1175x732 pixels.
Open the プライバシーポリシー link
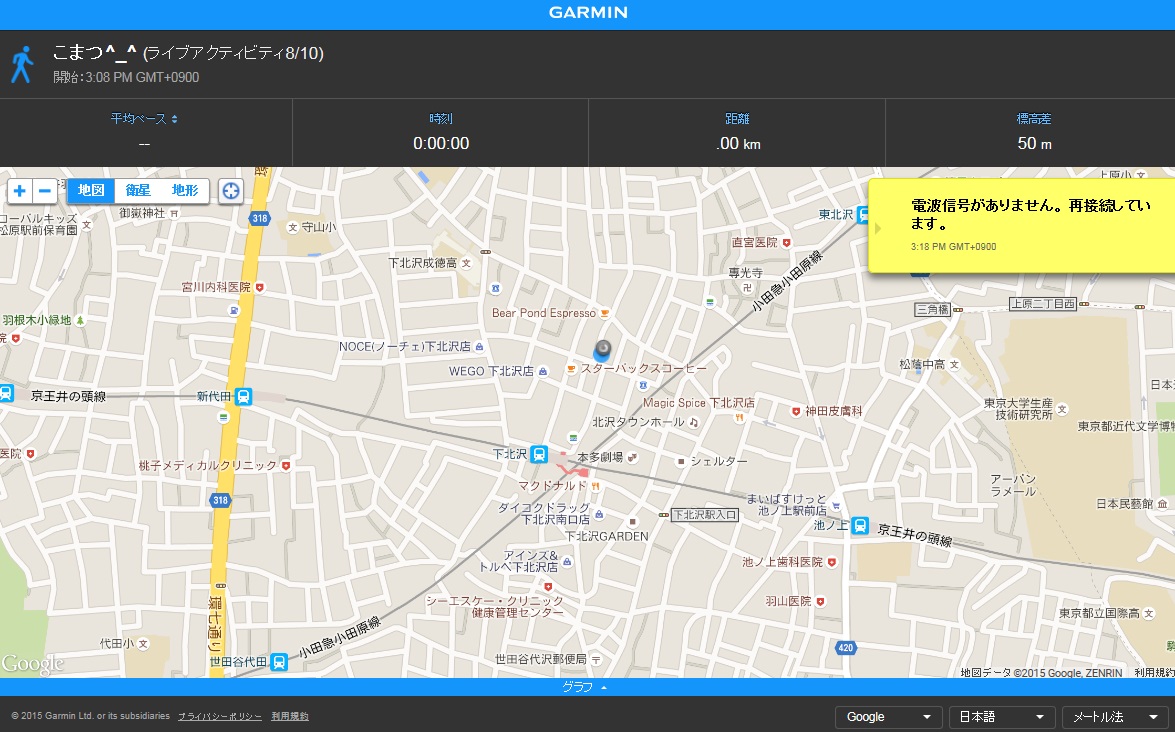pos(220,716)
